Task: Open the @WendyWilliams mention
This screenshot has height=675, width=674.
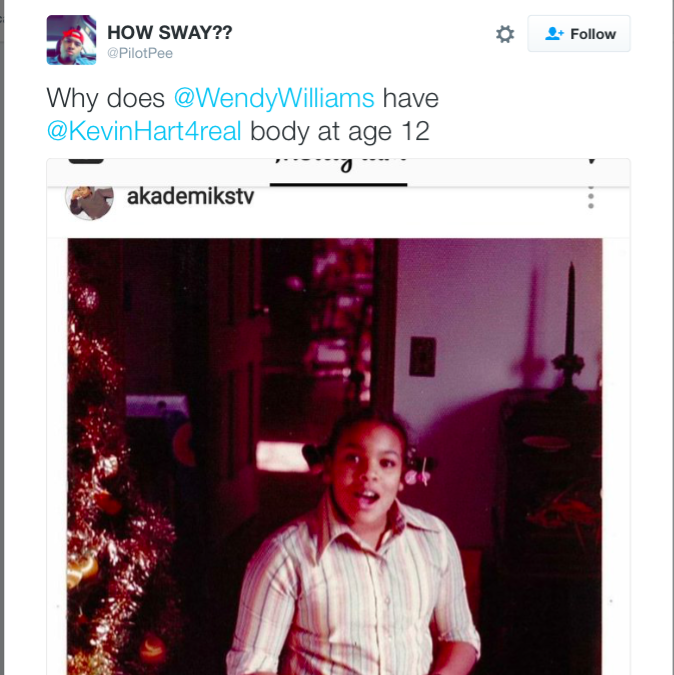Action: (x=274, y=98)
